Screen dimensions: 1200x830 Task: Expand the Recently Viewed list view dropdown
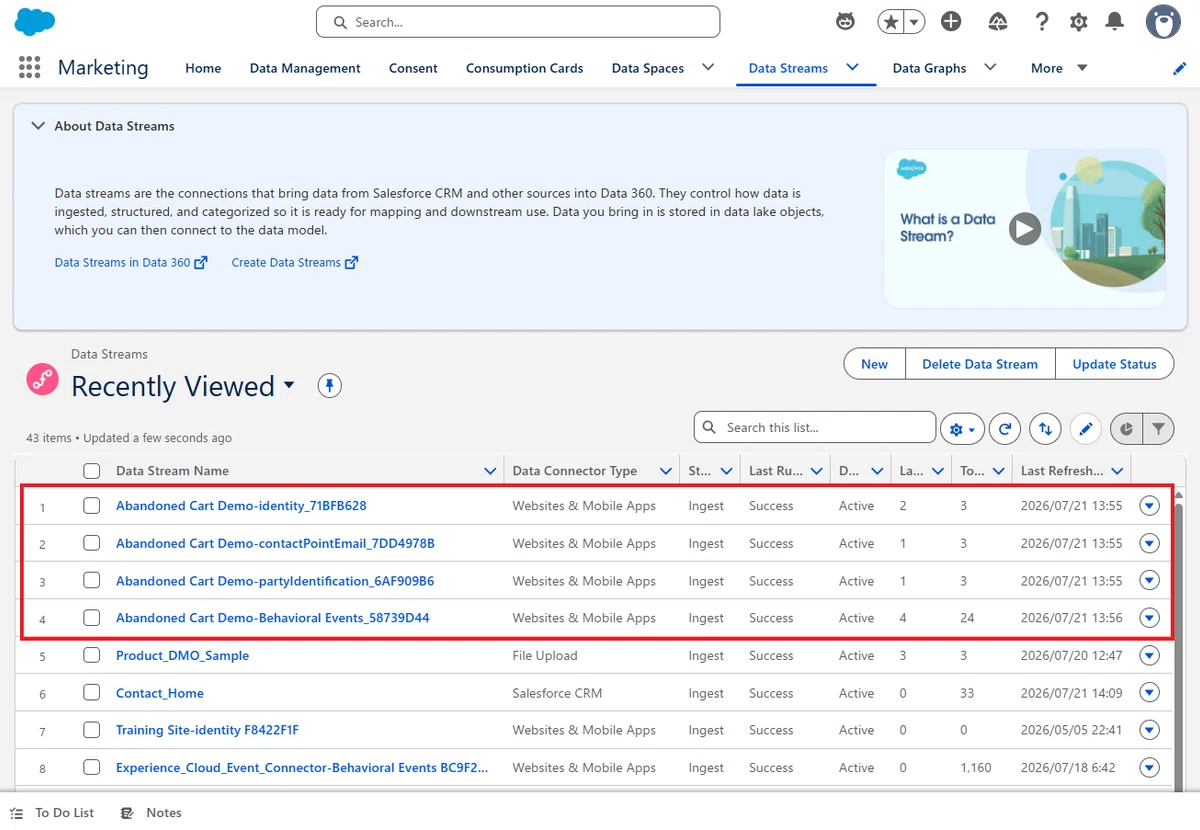(x=289, y=385)
